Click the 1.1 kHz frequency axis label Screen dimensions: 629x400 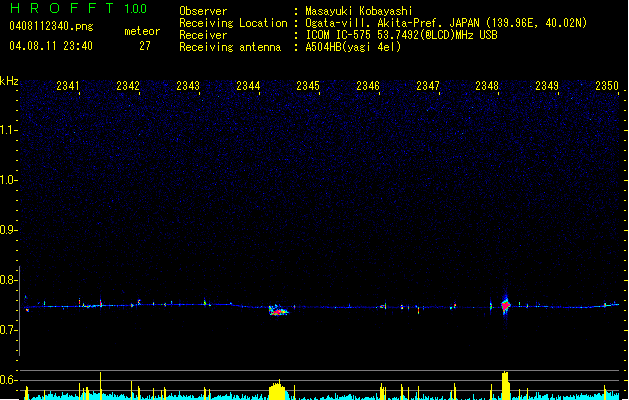8,130
